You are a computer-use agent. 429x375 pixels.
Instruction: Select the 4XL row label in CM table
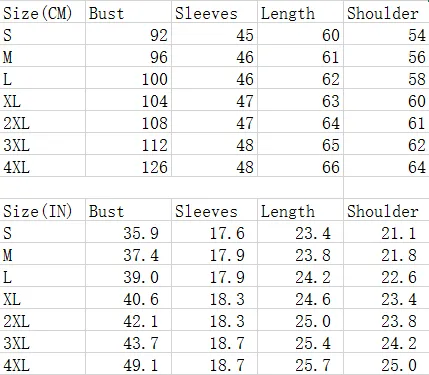pos(42,166)
